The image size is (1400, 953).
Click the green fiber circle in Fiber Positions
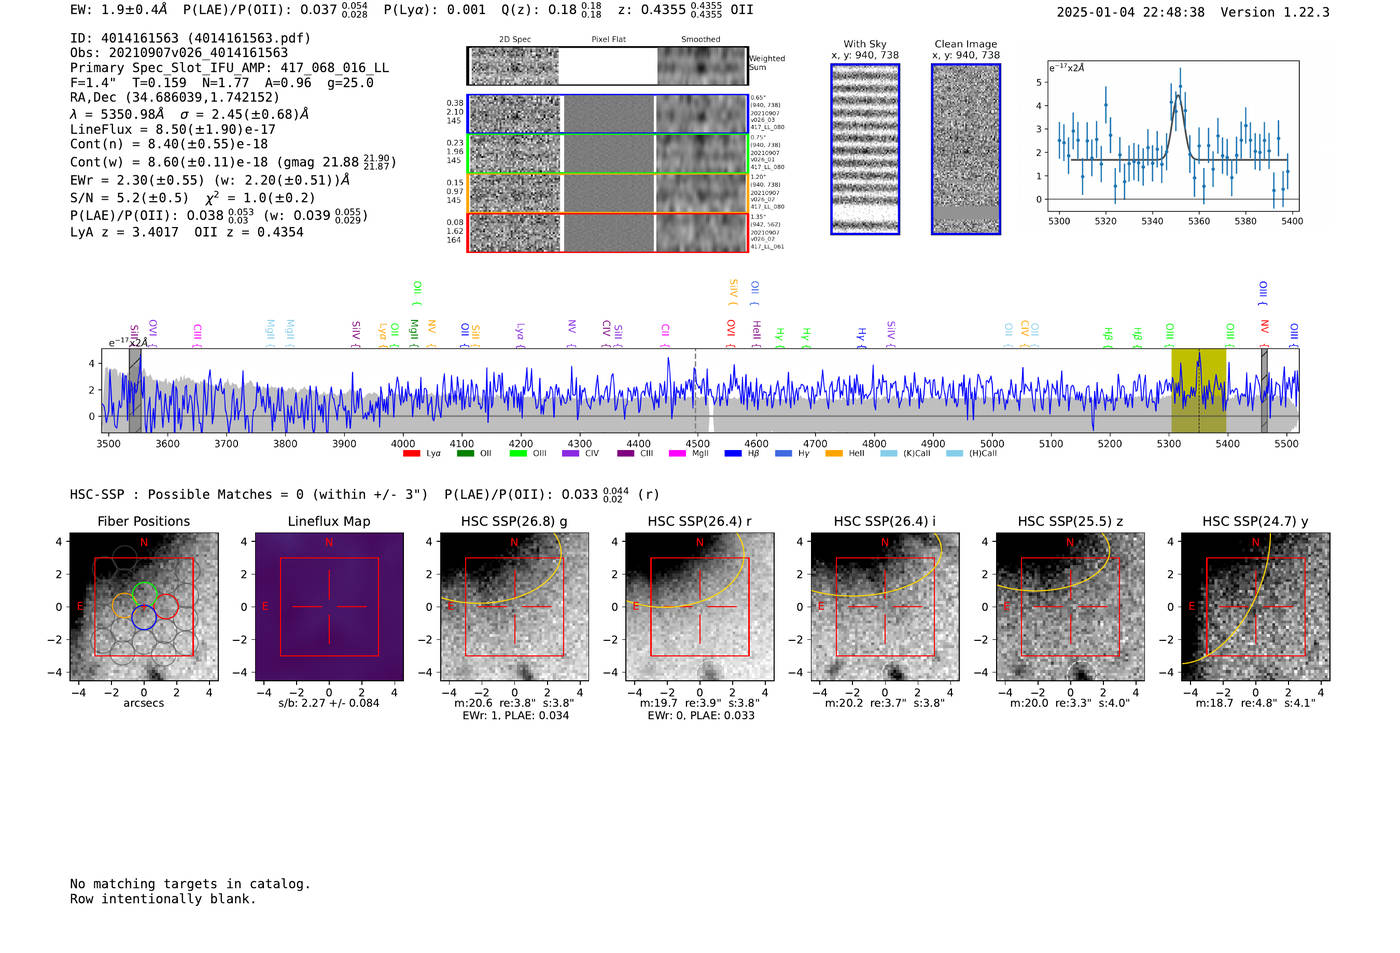tap(144, 594)
